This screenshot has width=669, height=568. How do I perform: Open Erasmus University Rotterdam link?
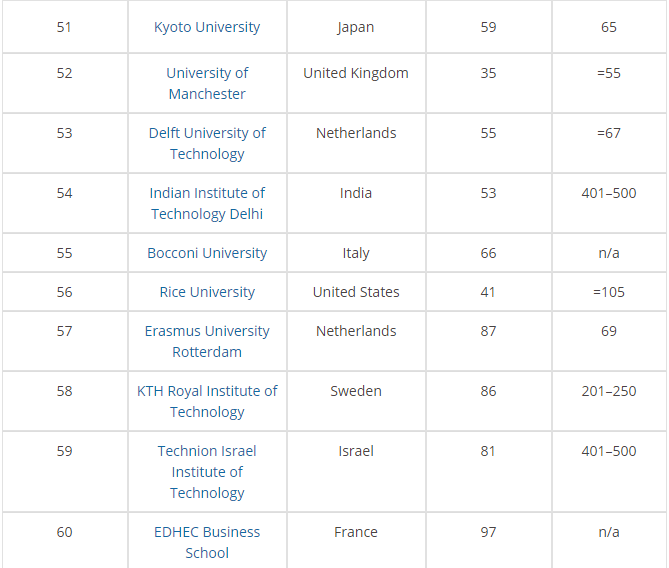207,341
